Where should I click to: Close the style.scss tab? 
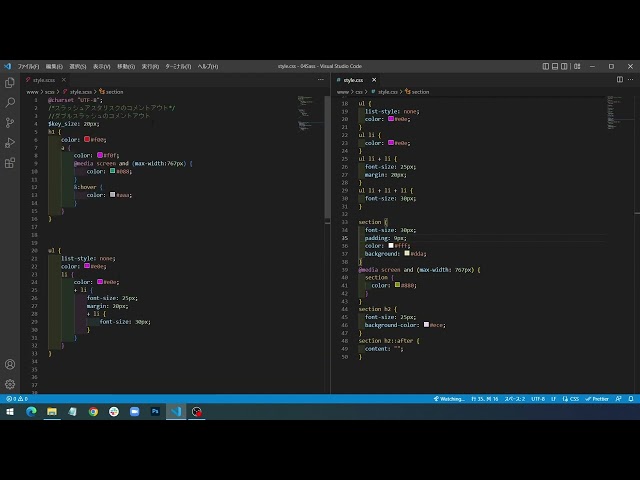click(x=64, y=80)
